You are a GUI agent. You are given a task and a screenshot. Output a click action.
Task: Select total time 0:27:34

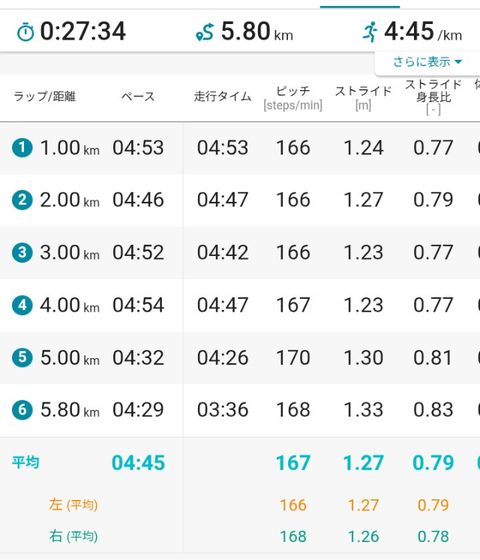pyautogui.click(x=83, y=31)
